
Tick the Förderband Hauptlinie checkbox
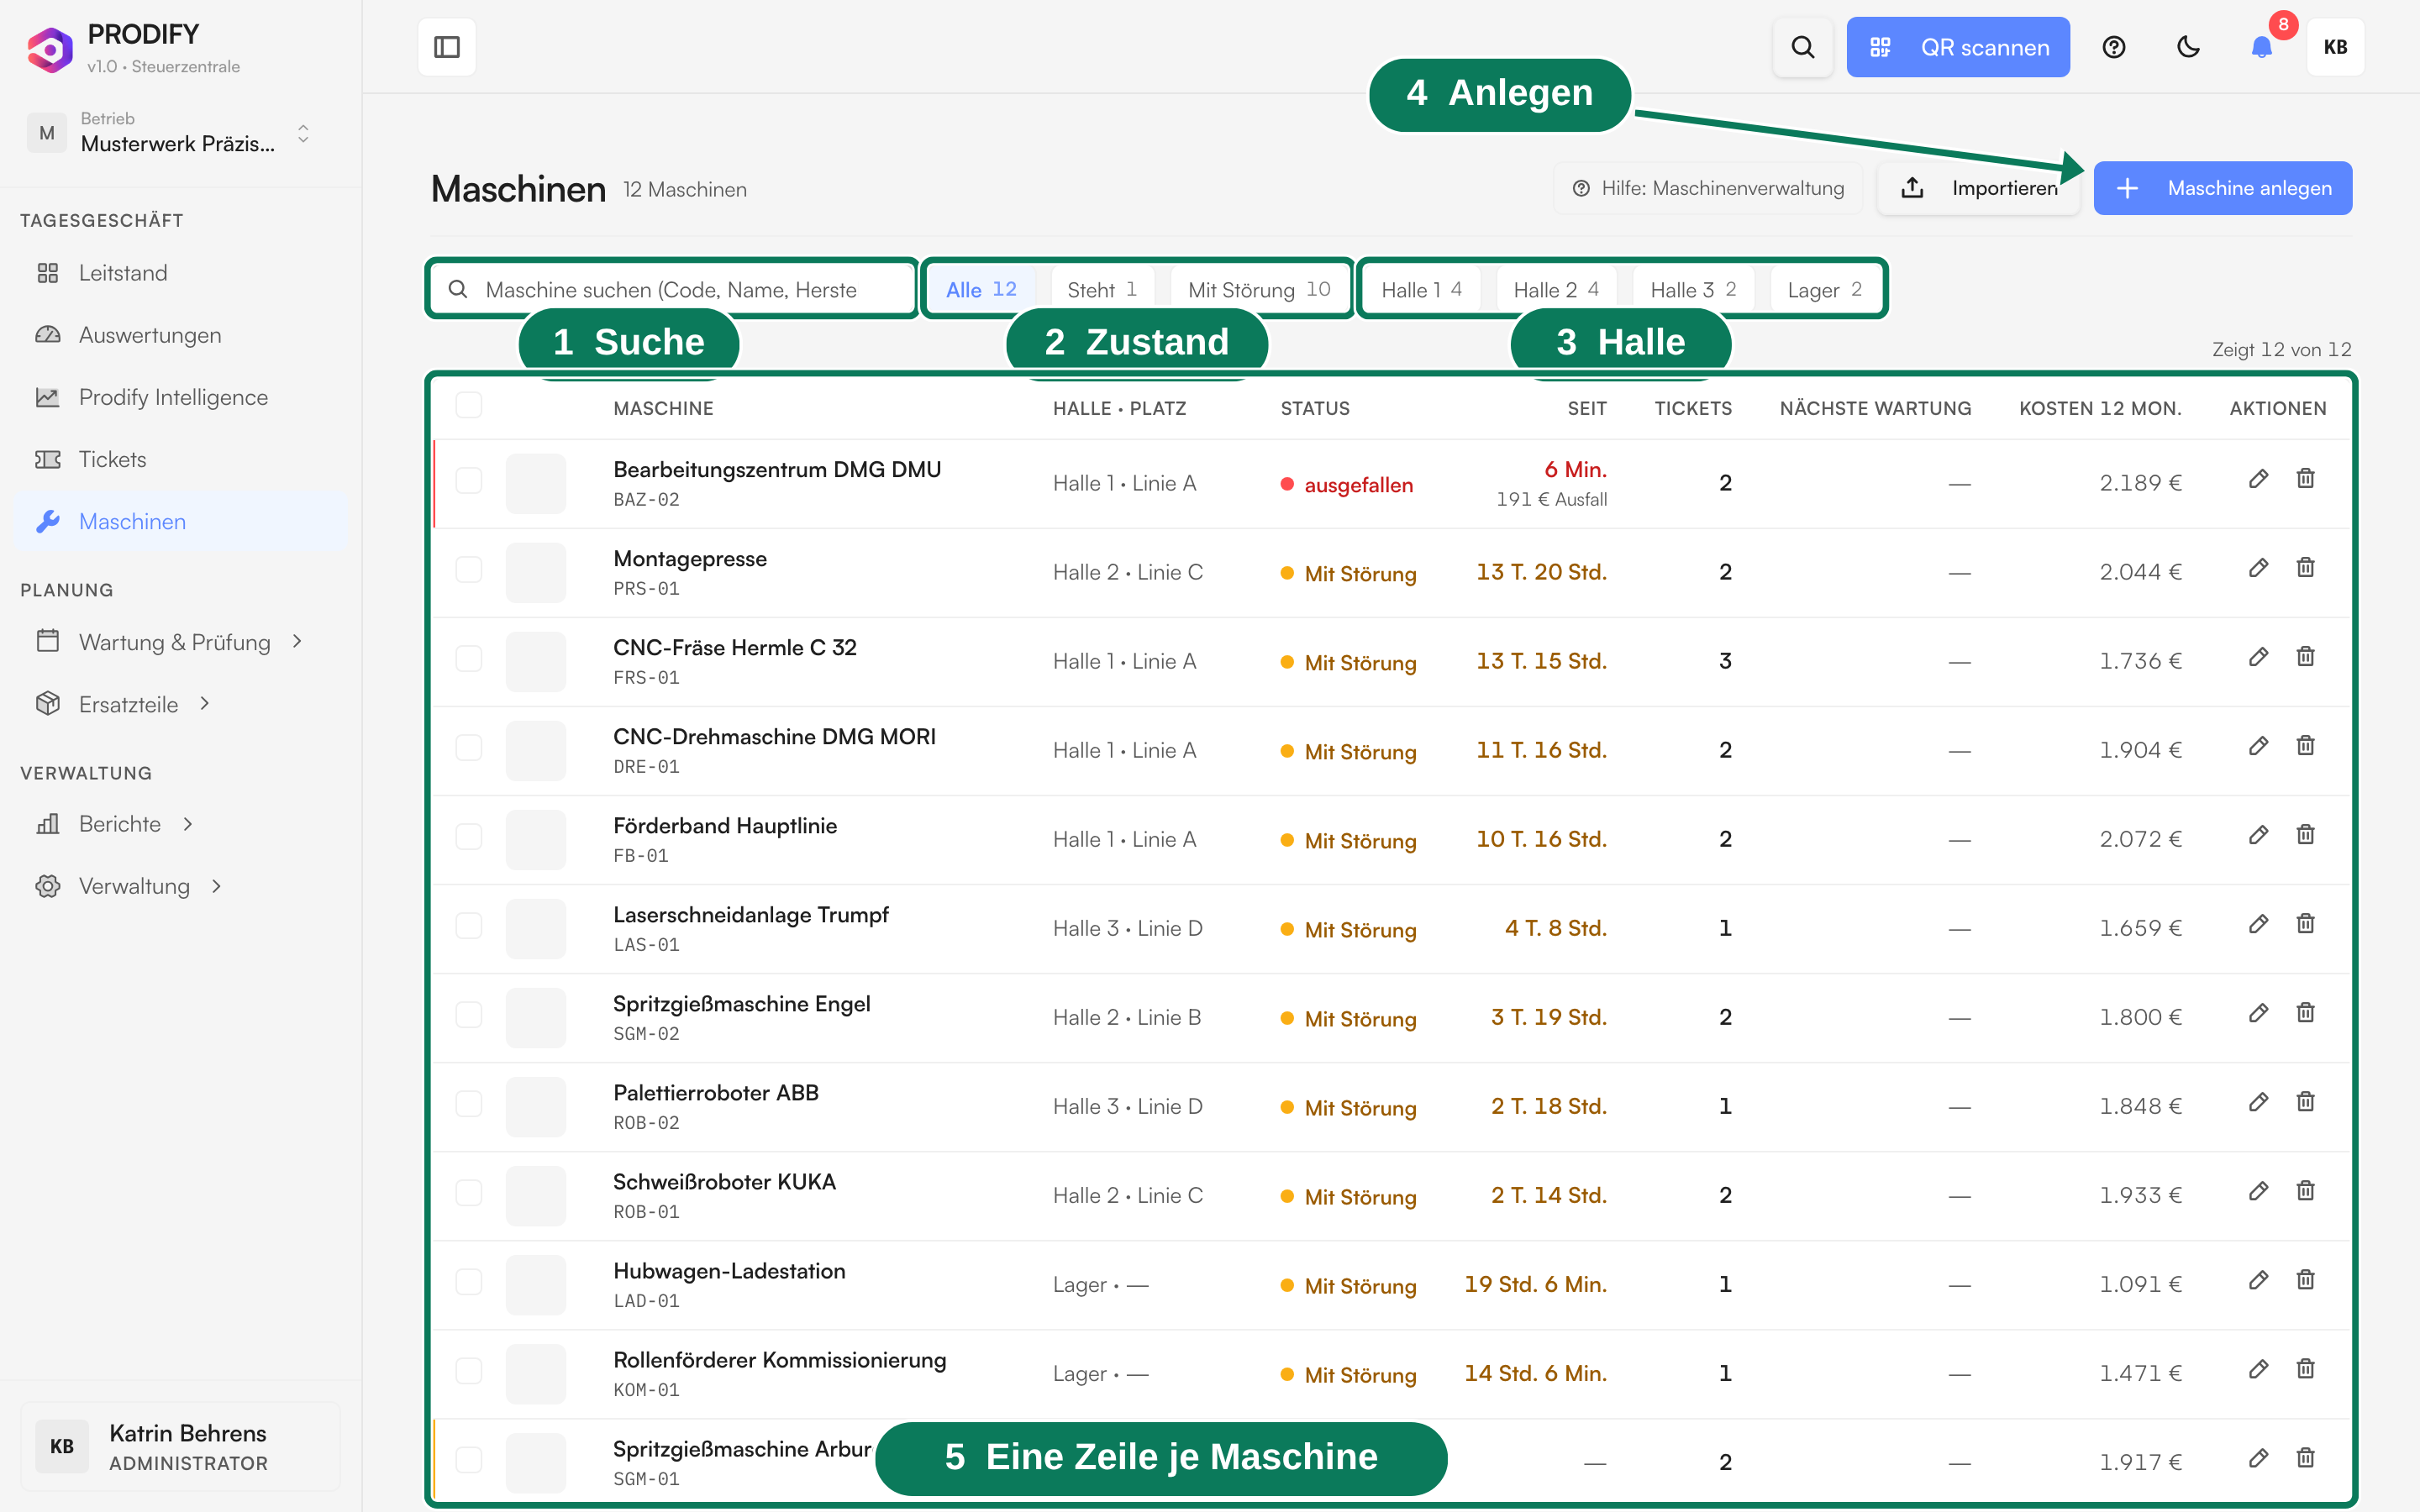[469, 836]
